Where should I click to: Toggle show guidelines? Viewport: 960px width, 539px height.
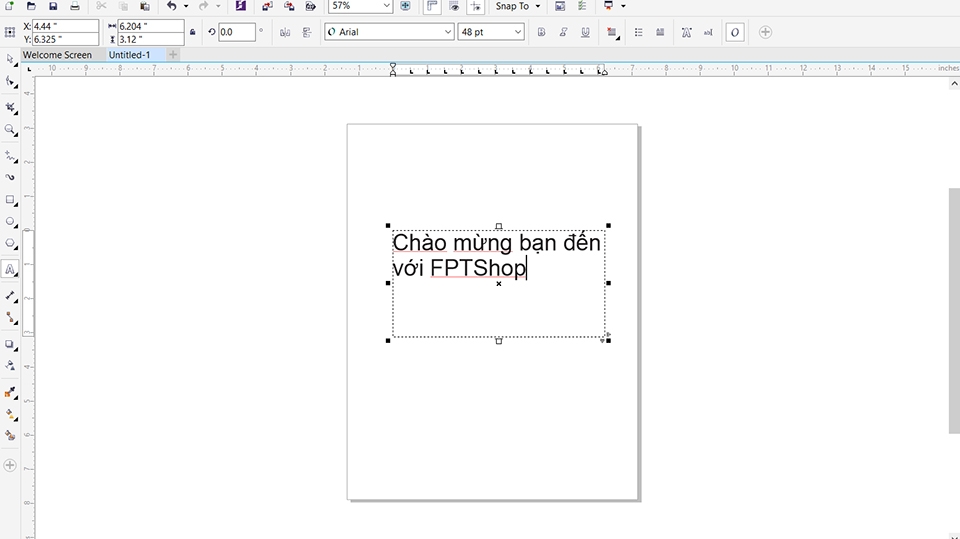(476, 6)
